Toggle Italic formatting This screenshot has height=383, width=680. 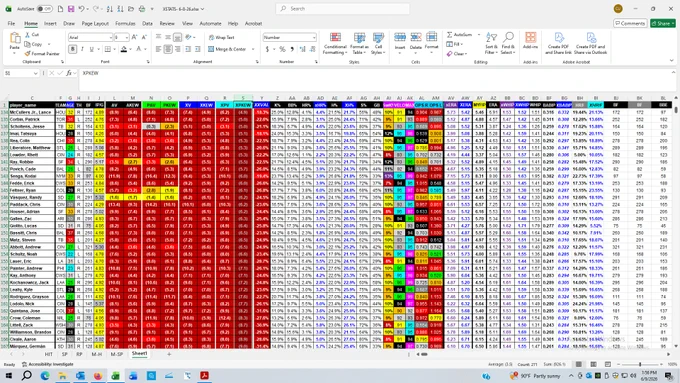[82, 49]
